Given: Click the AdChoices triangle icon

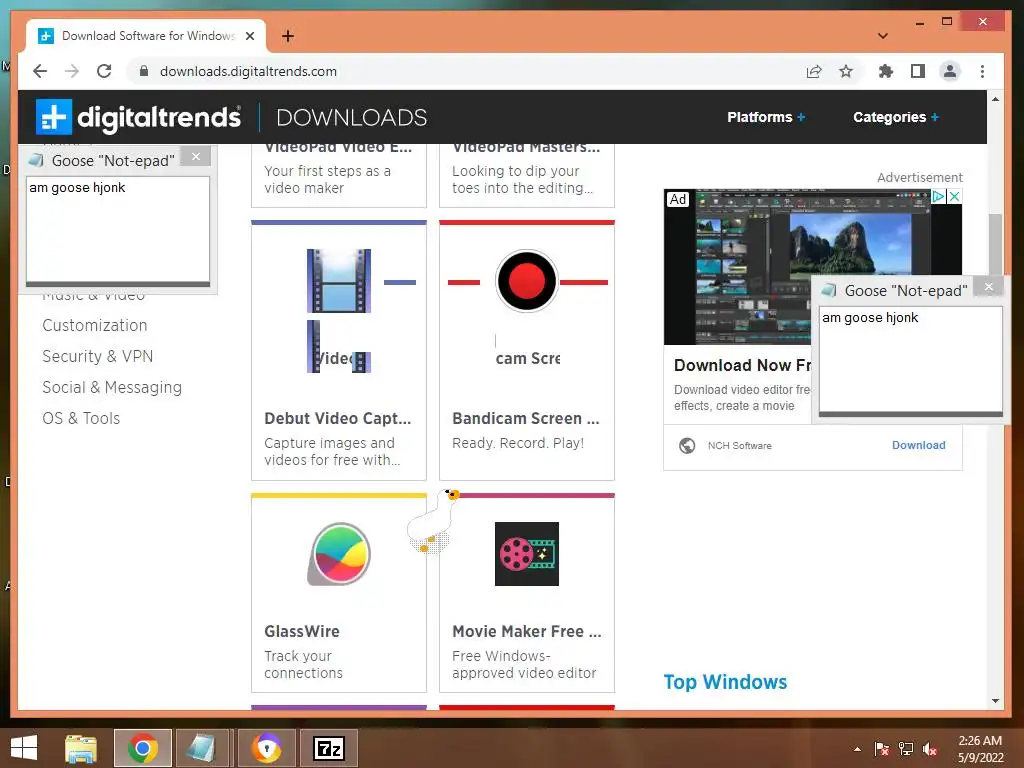Looking at the screenshot, I should [938, 196].
